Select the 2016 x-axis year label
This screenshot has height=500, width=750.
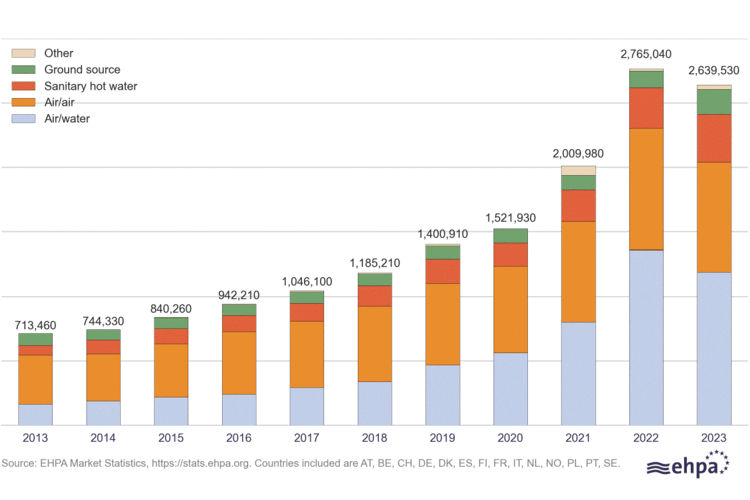click(x=238, y=438)
